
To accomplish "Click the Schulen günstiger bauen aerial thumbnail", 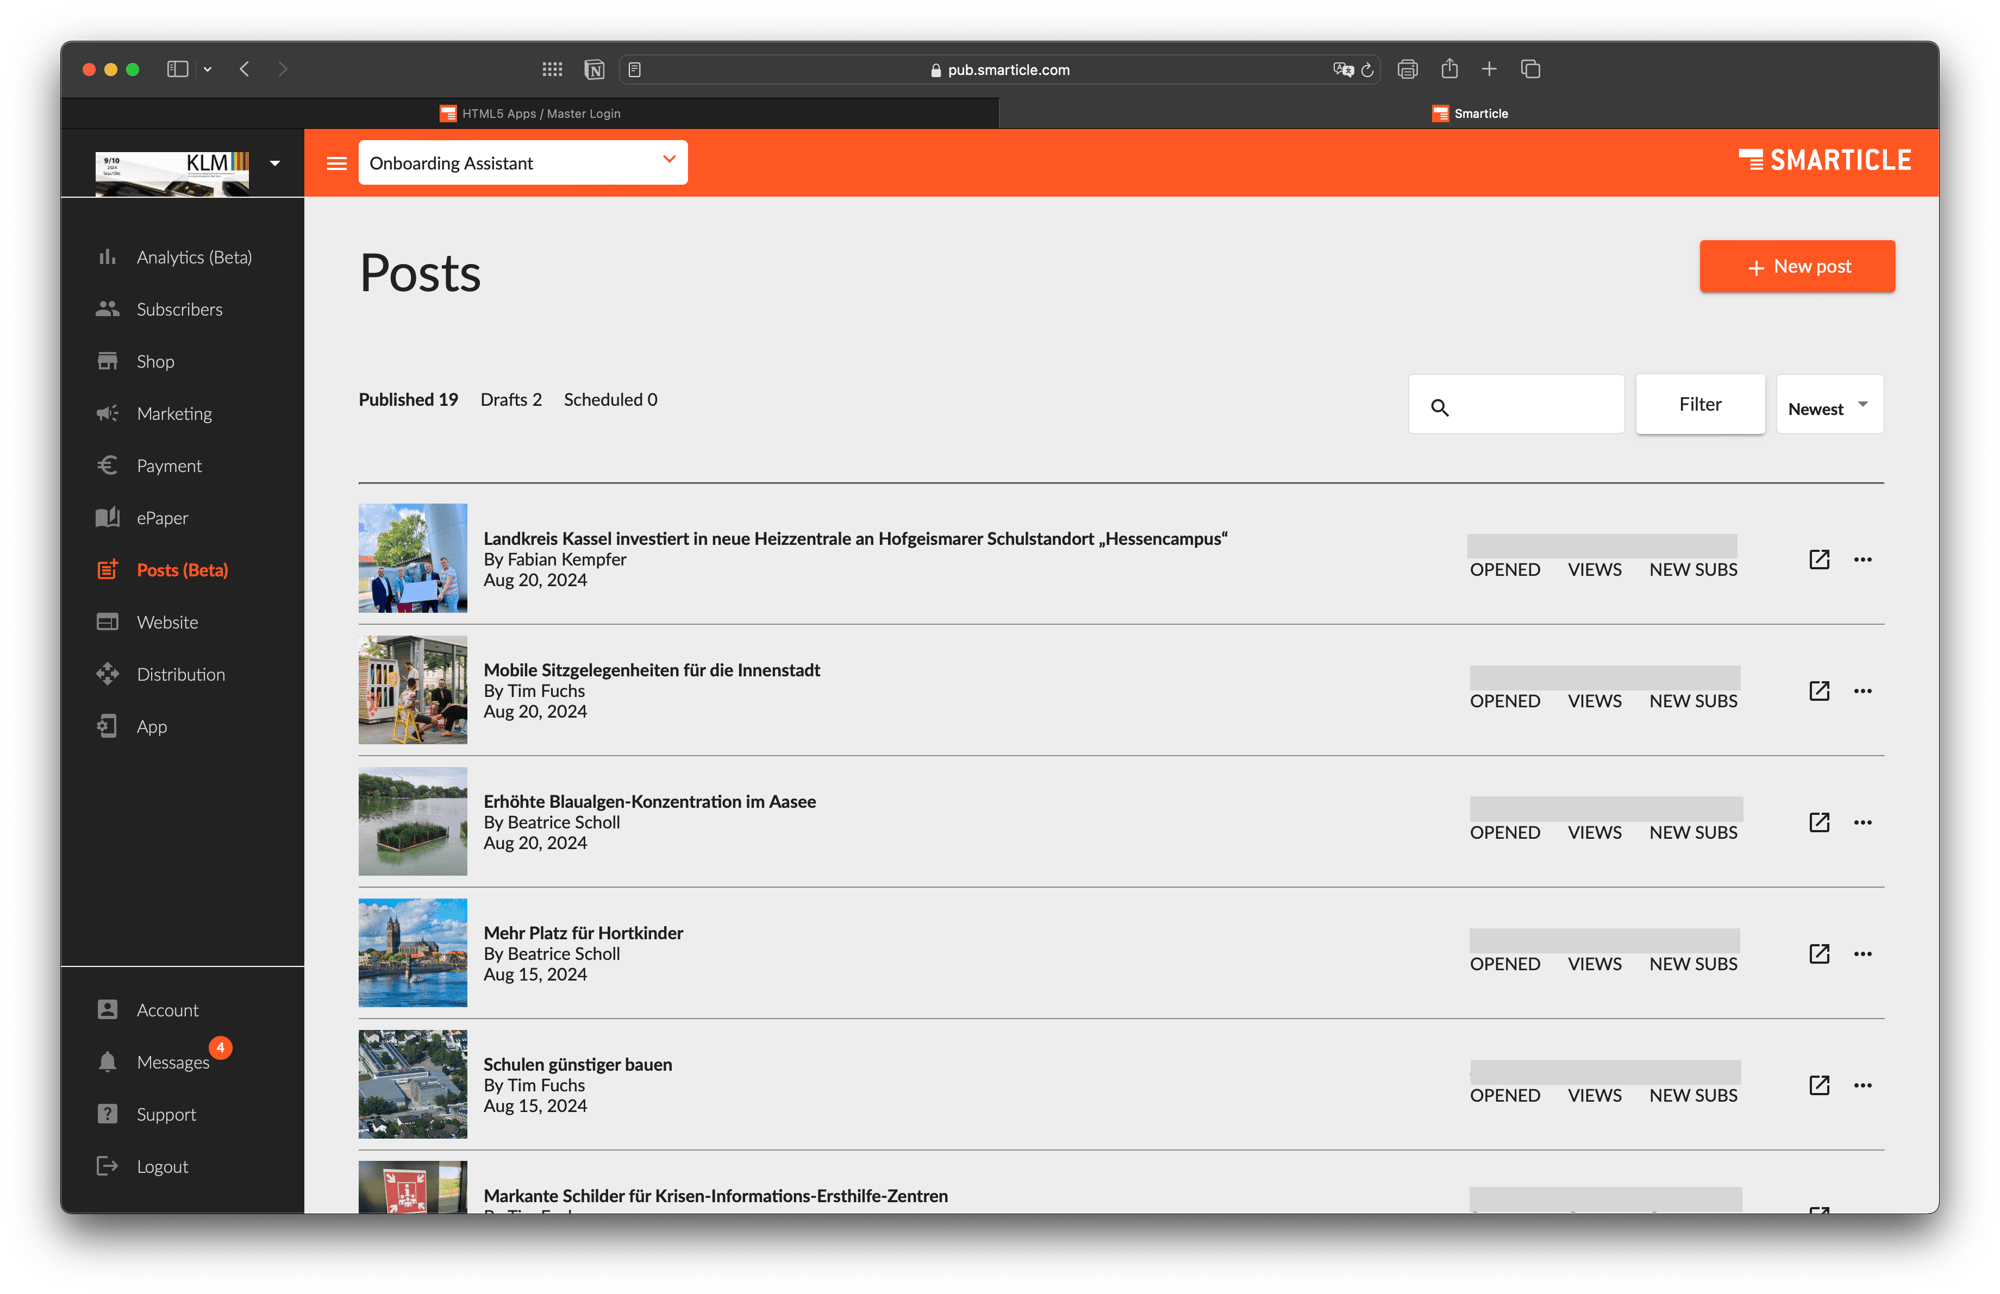I will [413, 1084].
